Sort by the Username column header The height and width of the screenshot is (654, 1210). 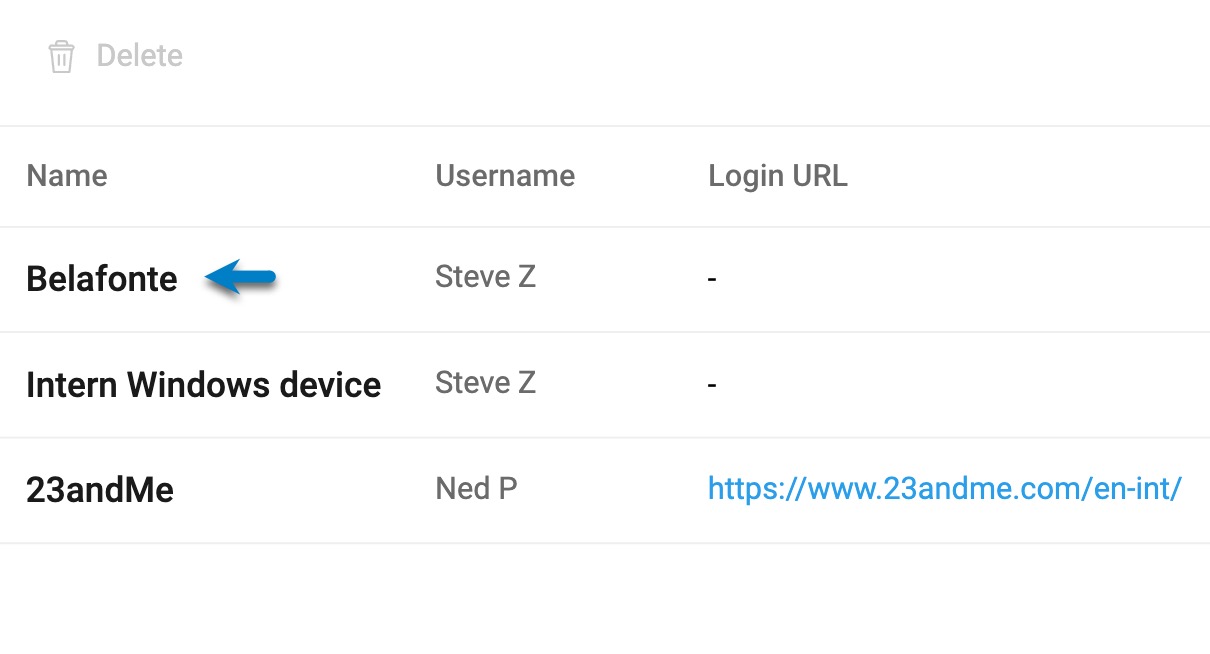(505, 176)
